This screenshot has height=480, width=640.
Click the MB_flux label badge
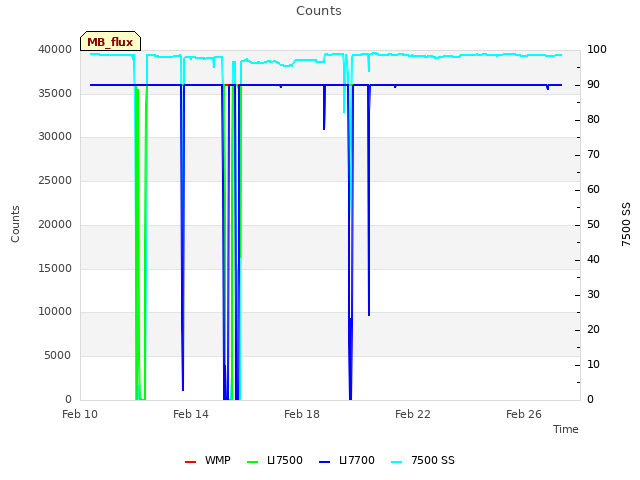(110, 41)
